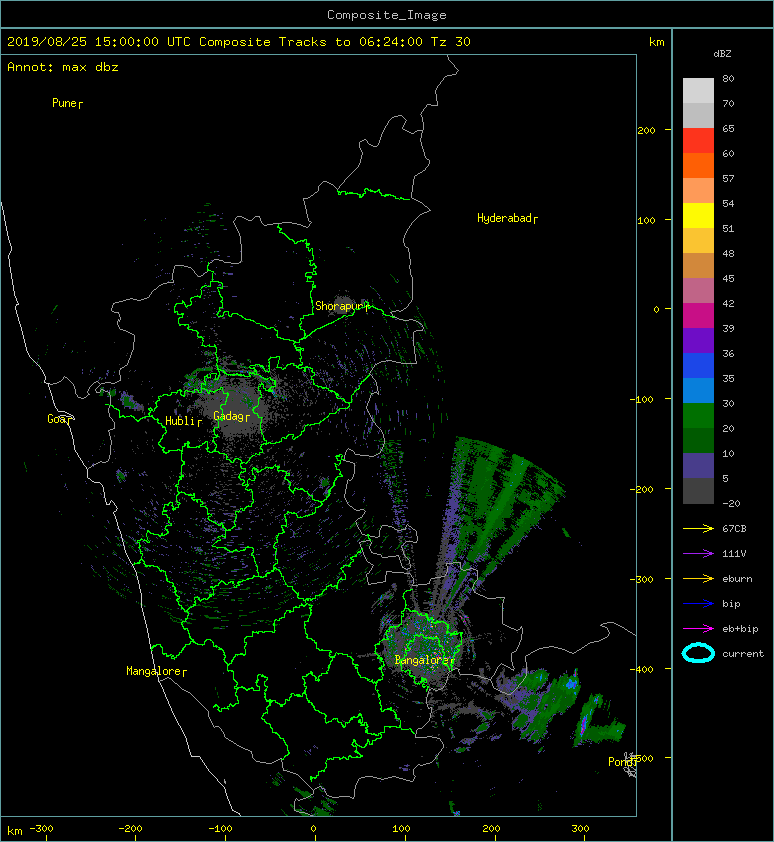Click the Pond city label near map edge
This screenshot has width=774, height=842.
click(x=622, y=761)
